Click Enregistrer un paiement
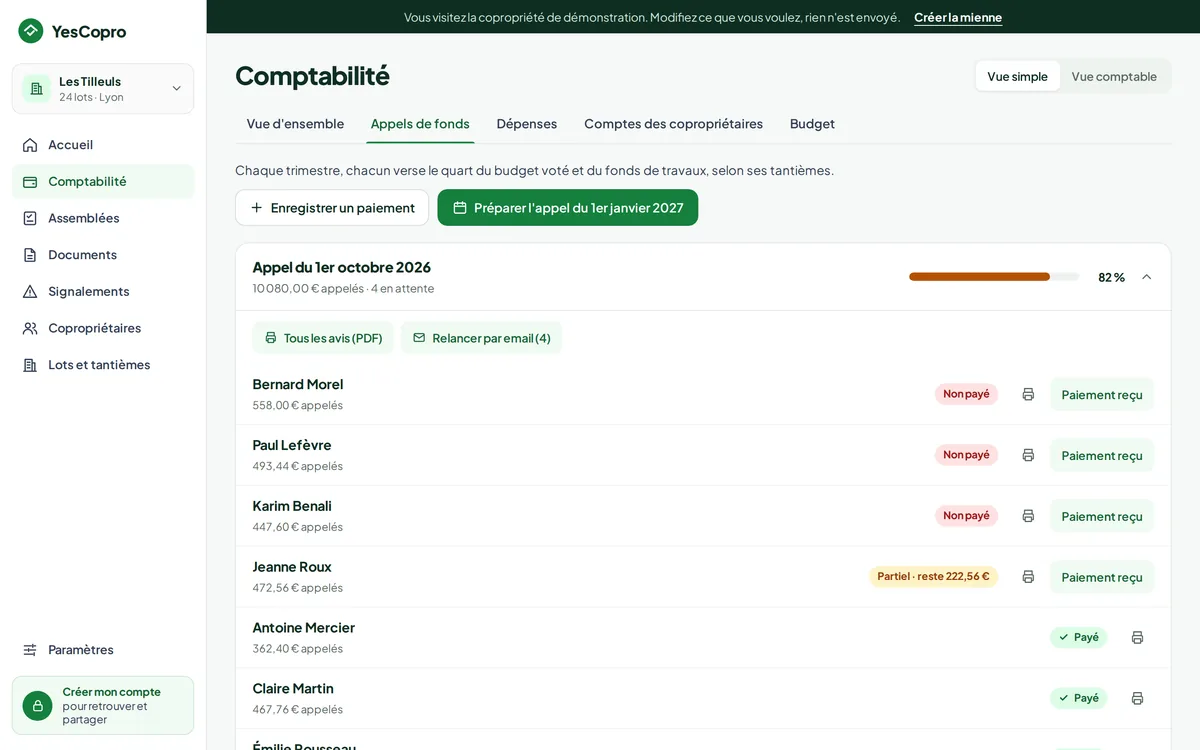This screenshot has width=1200, height=750. 332,208
